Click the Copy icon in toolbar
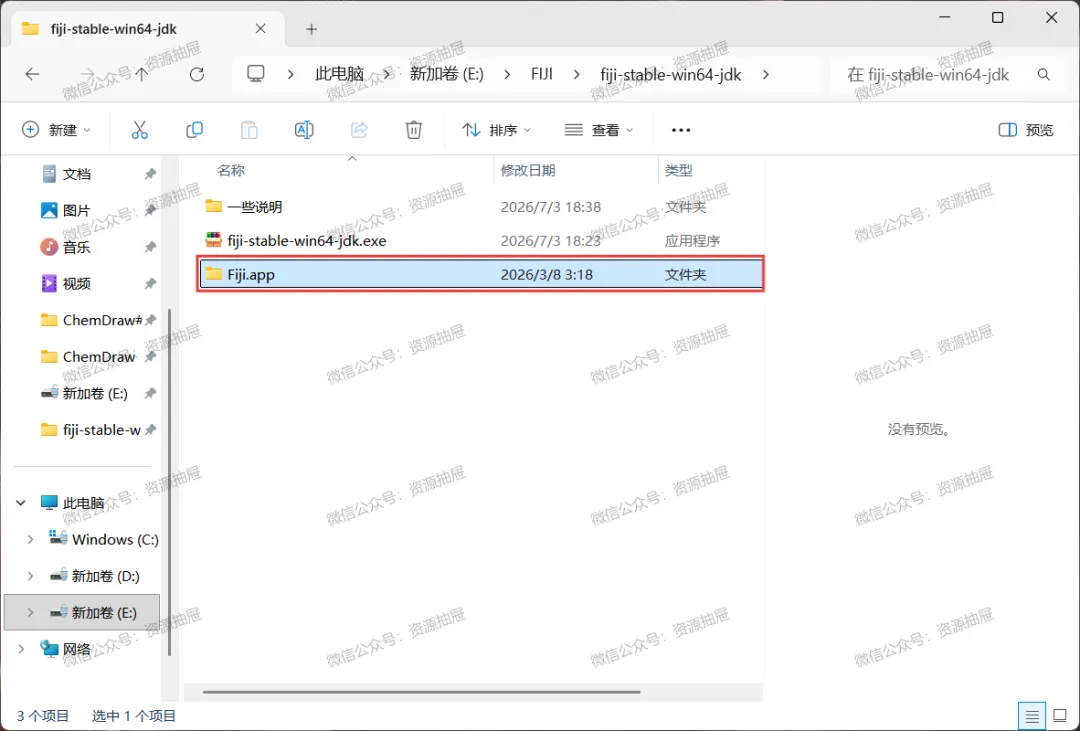Image resolution: width=1080 pixels, height=731 pixels. (194, 130)
